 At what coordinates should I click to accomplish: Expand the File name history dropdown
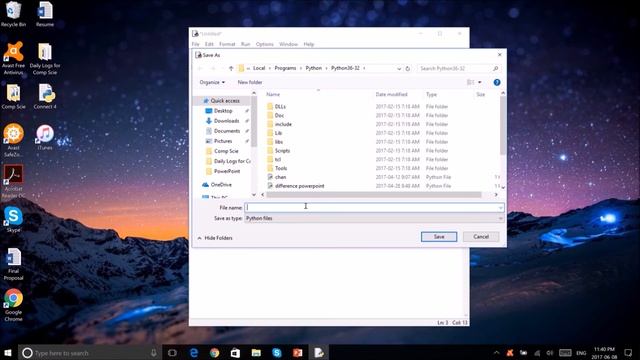click(500, 208)
